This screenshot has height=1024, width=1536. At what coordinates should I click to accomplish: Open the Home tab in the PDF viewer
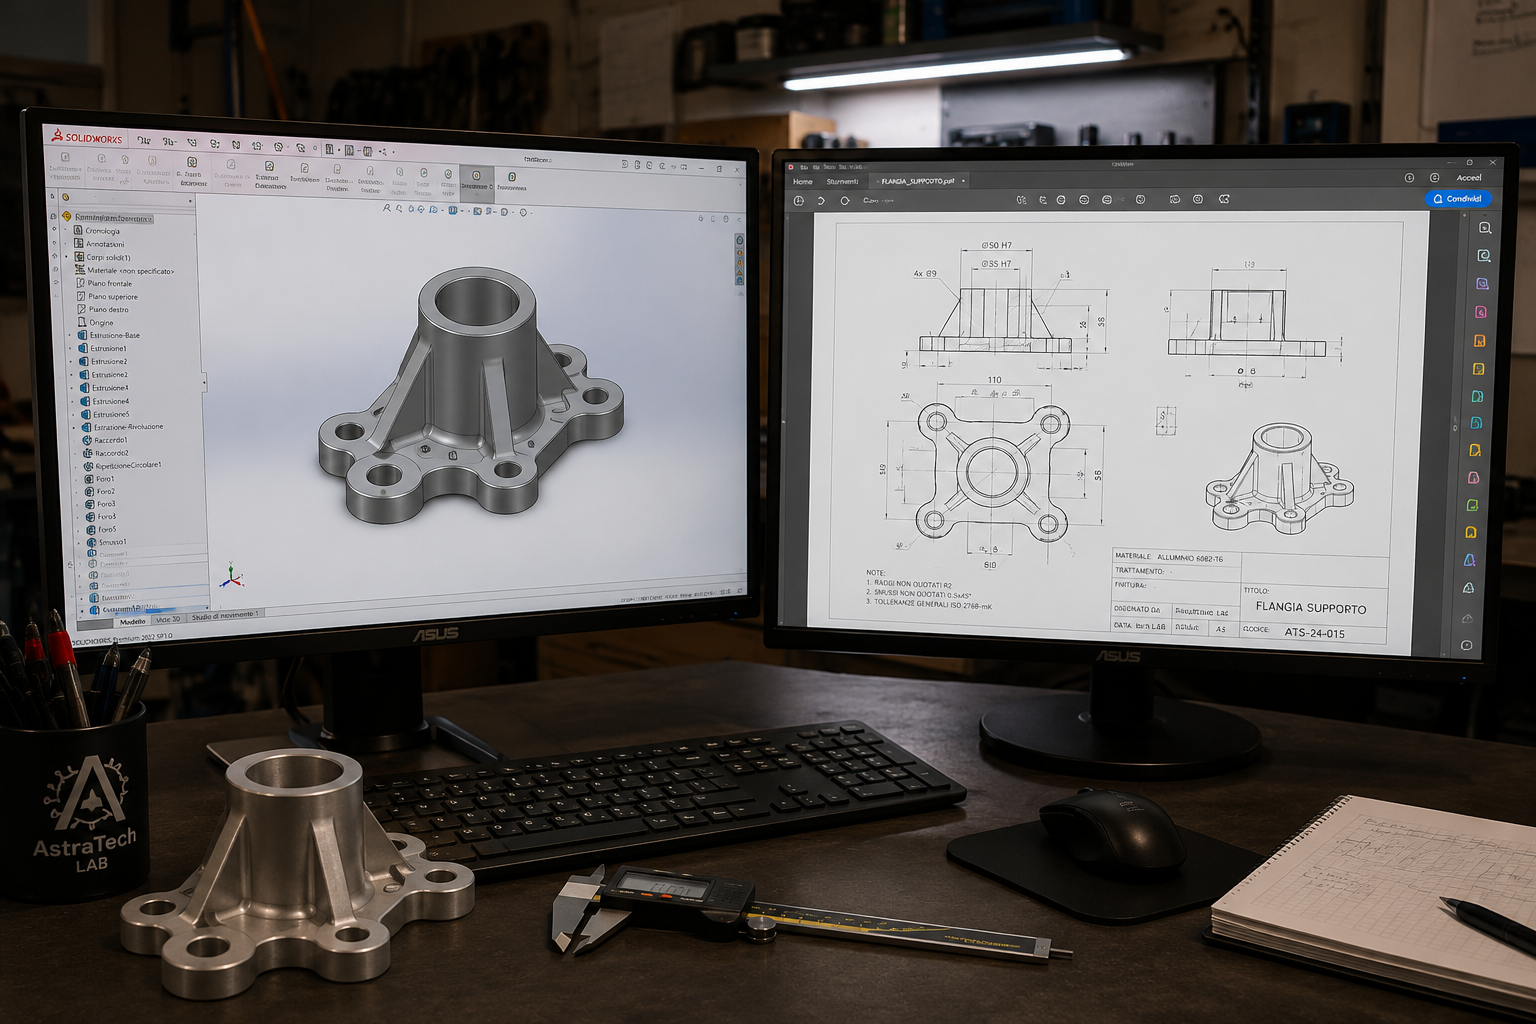[x=803, y=182]
